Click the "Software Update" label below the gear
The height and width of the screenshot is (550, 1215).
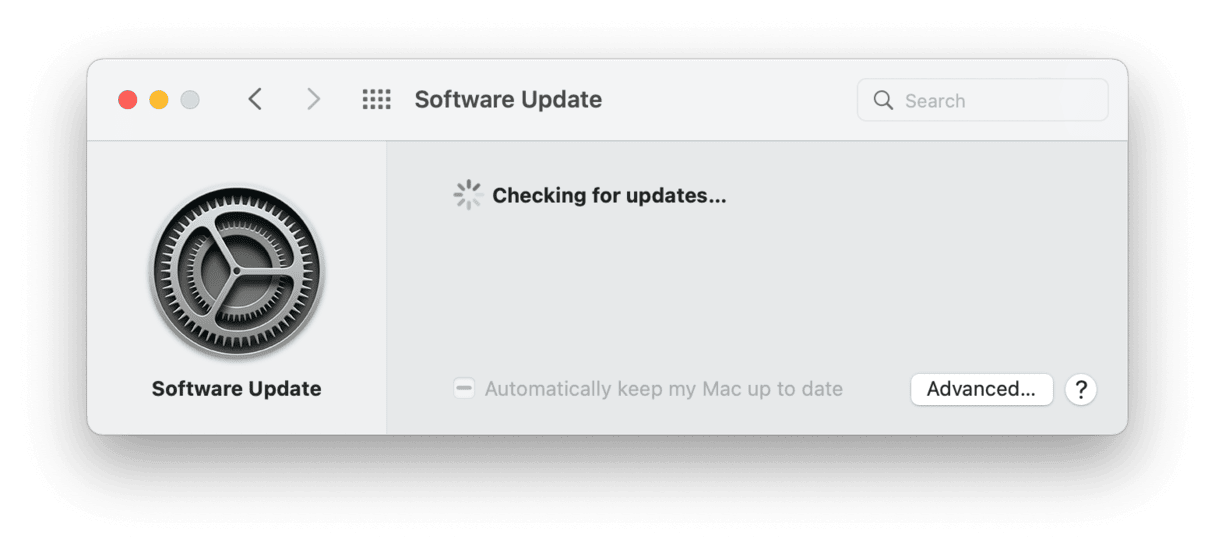pos(236,389)
